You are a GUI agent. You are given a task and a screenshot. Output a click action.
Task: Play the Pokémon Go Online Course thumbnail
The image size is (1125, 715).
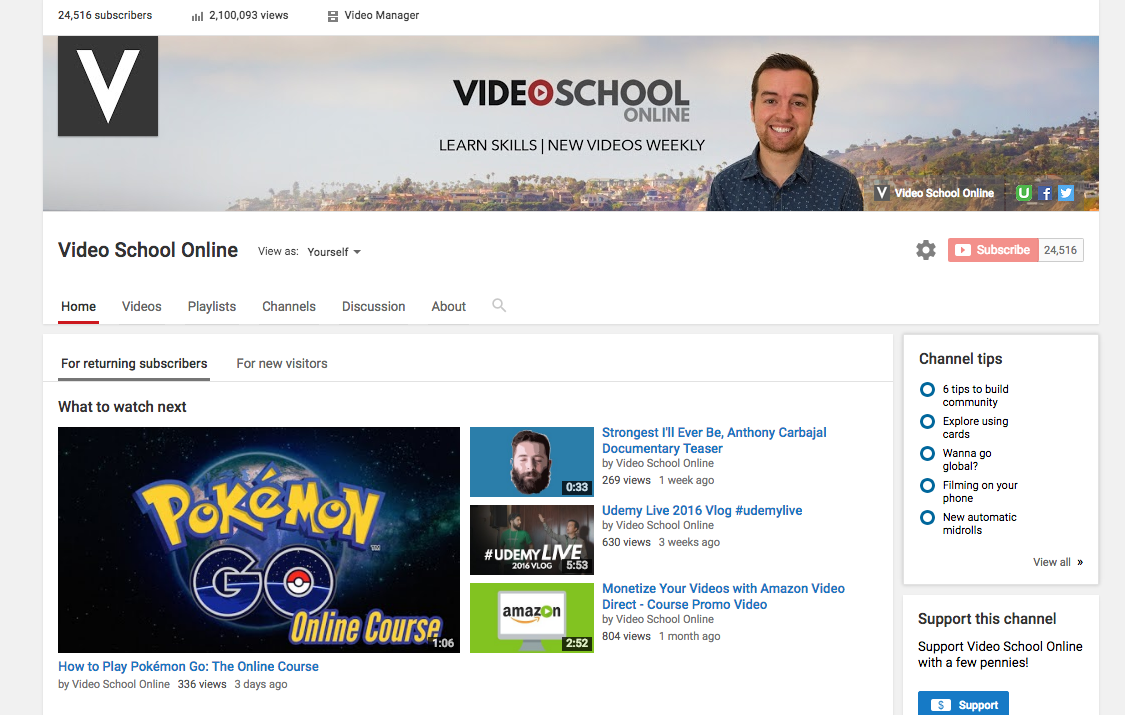pyautogui.click(x=259, y=540)
